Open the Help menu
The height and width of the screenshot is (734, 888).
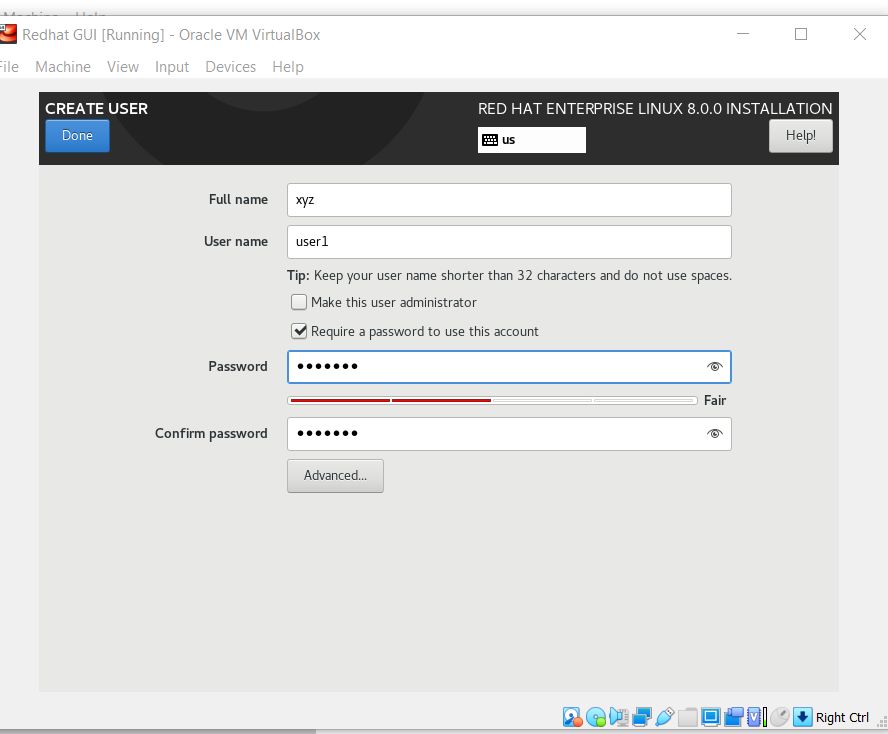click(x=288, y=67)
